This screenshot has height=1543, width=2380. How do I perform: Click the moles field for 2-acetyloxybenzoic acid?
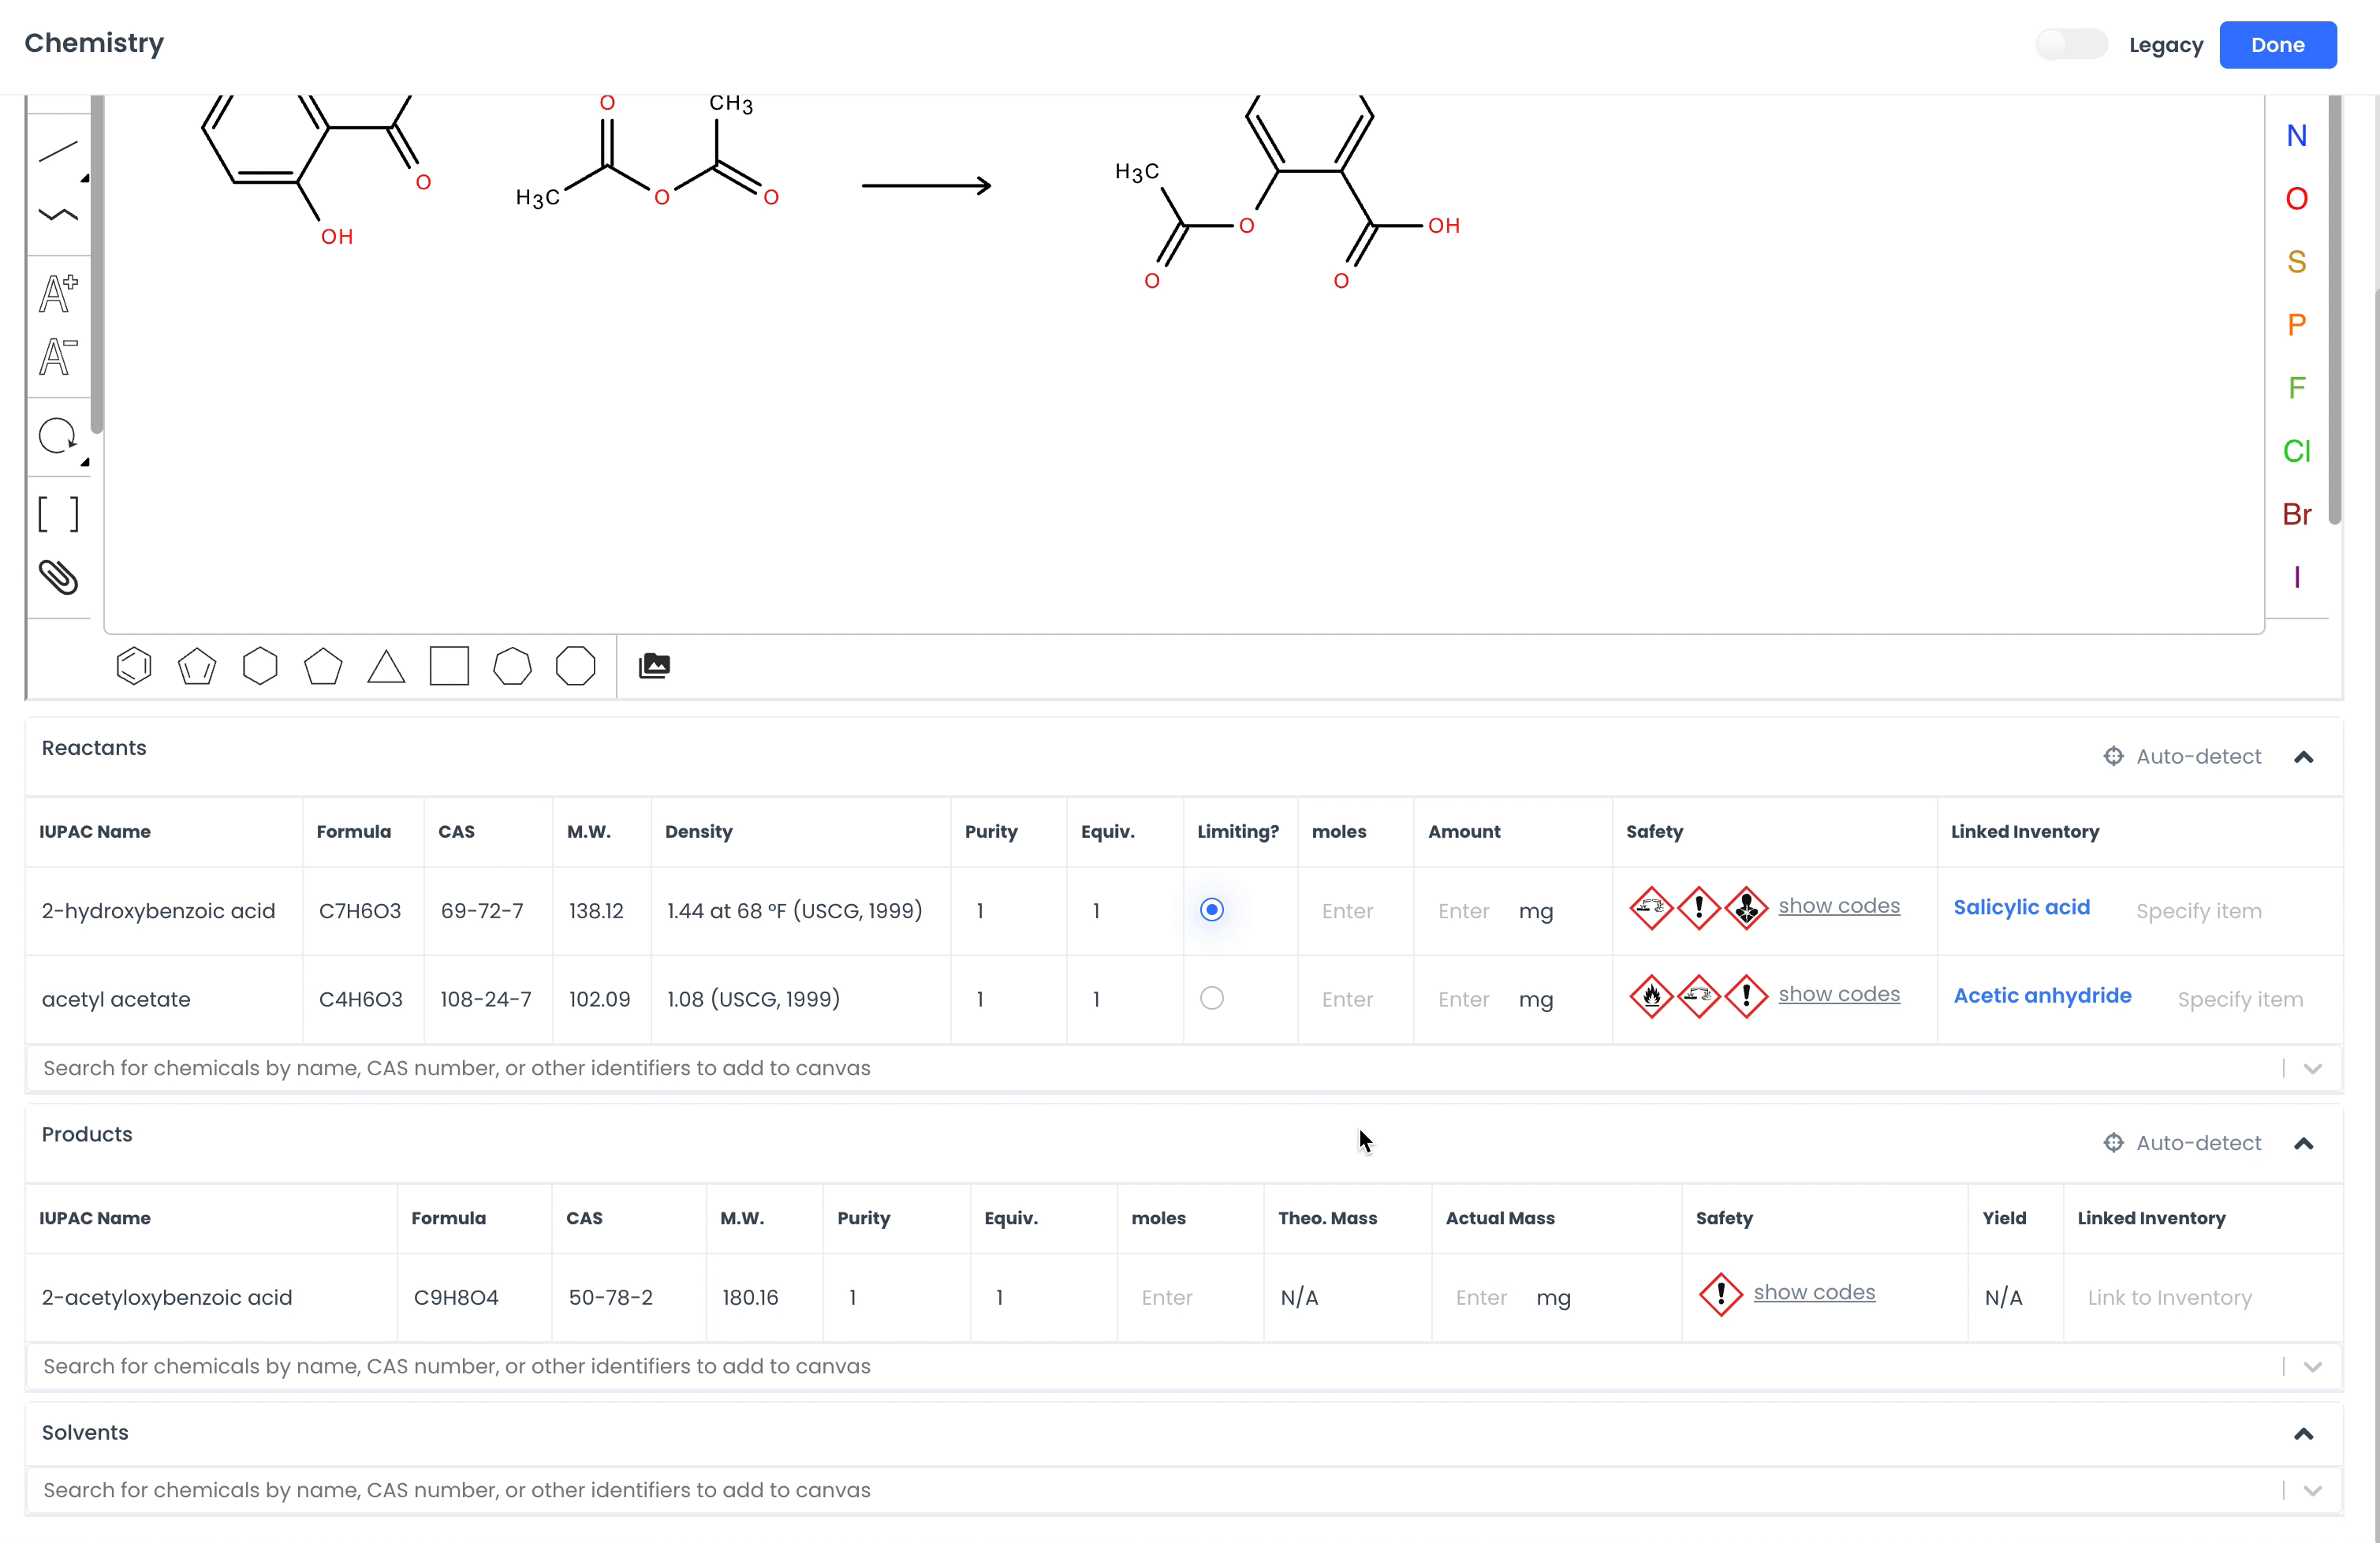click(x=1167, y=1297)
